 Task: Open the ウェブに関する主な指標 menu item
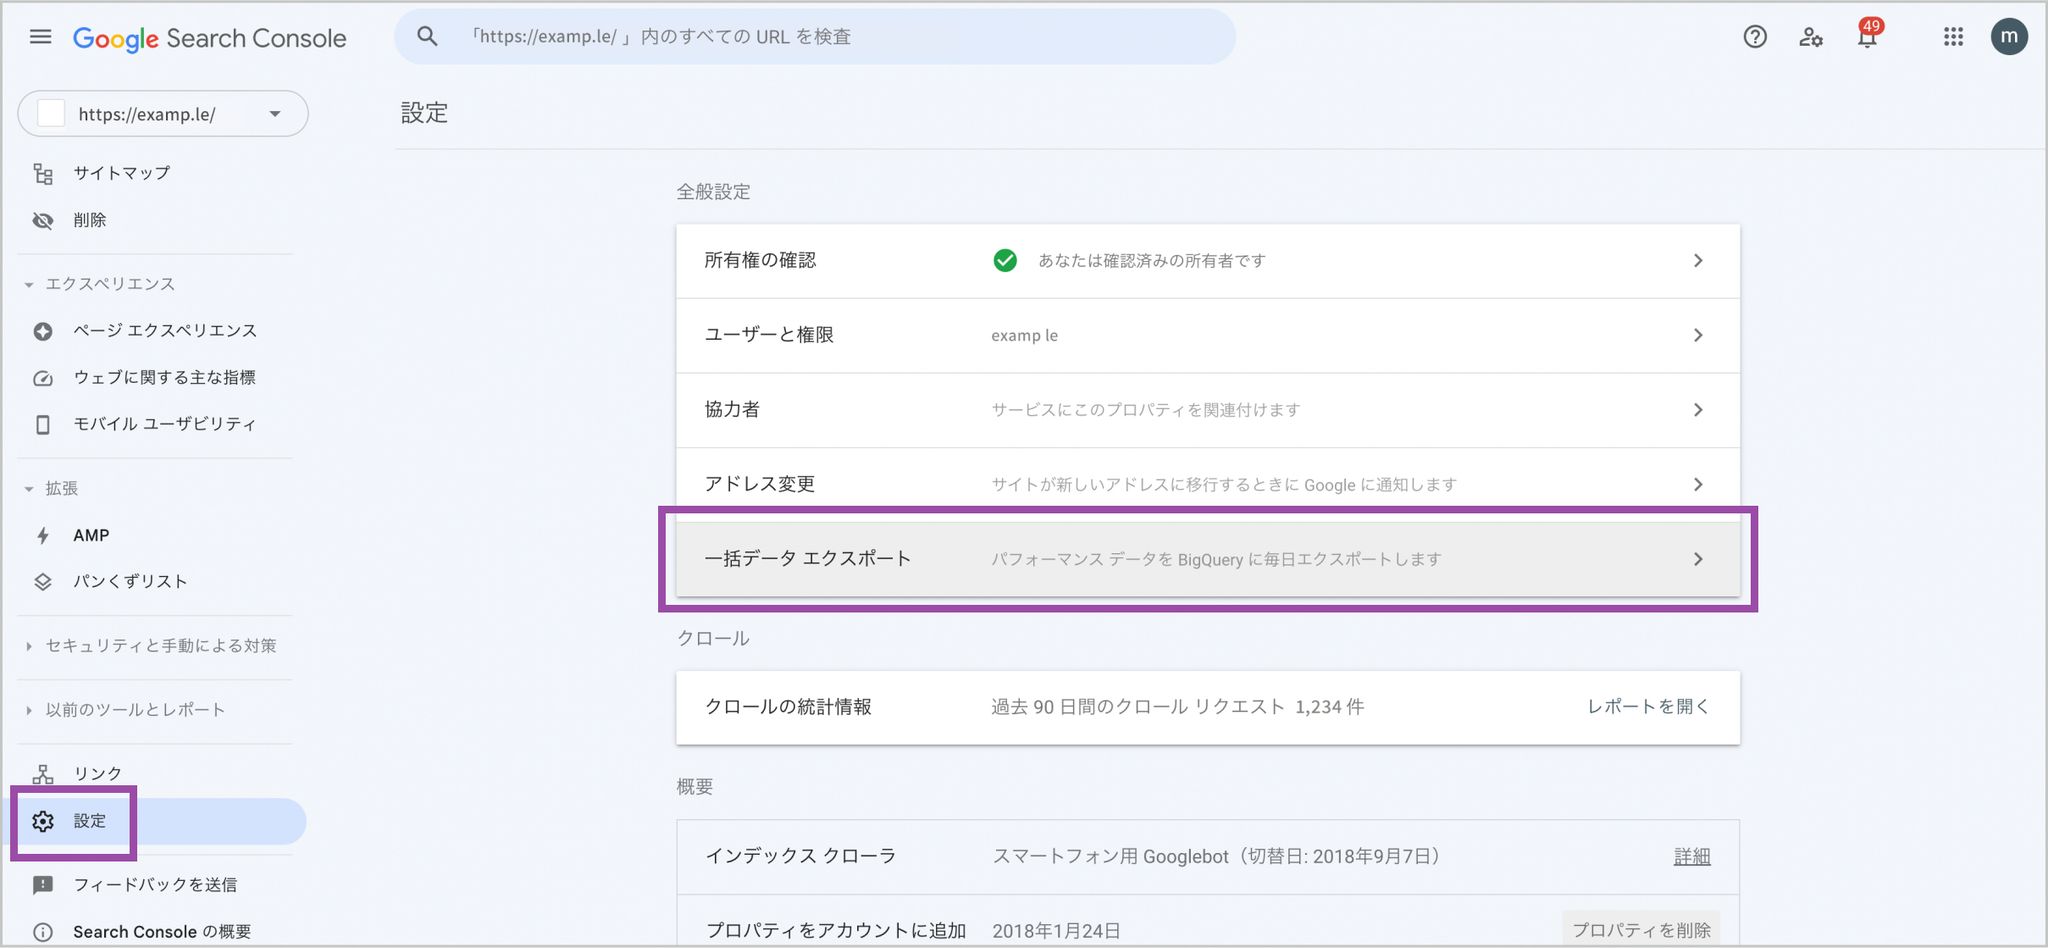(164, 377)
